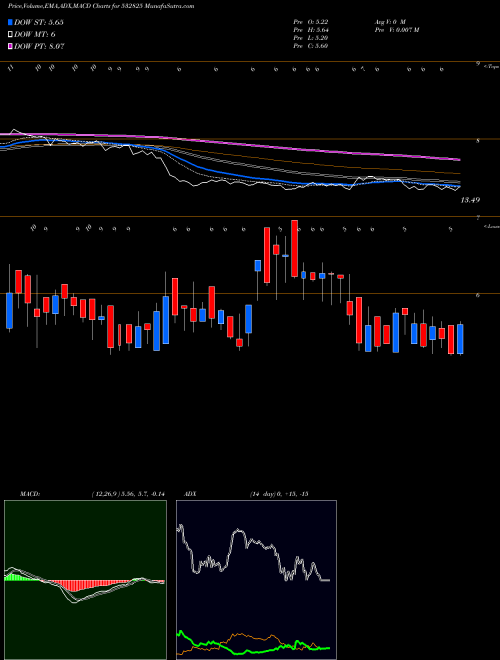The width and height of the screenshot is (500, 660).
Task: Click the white DOW MT legend swatch
Action: tap(11, 35)
